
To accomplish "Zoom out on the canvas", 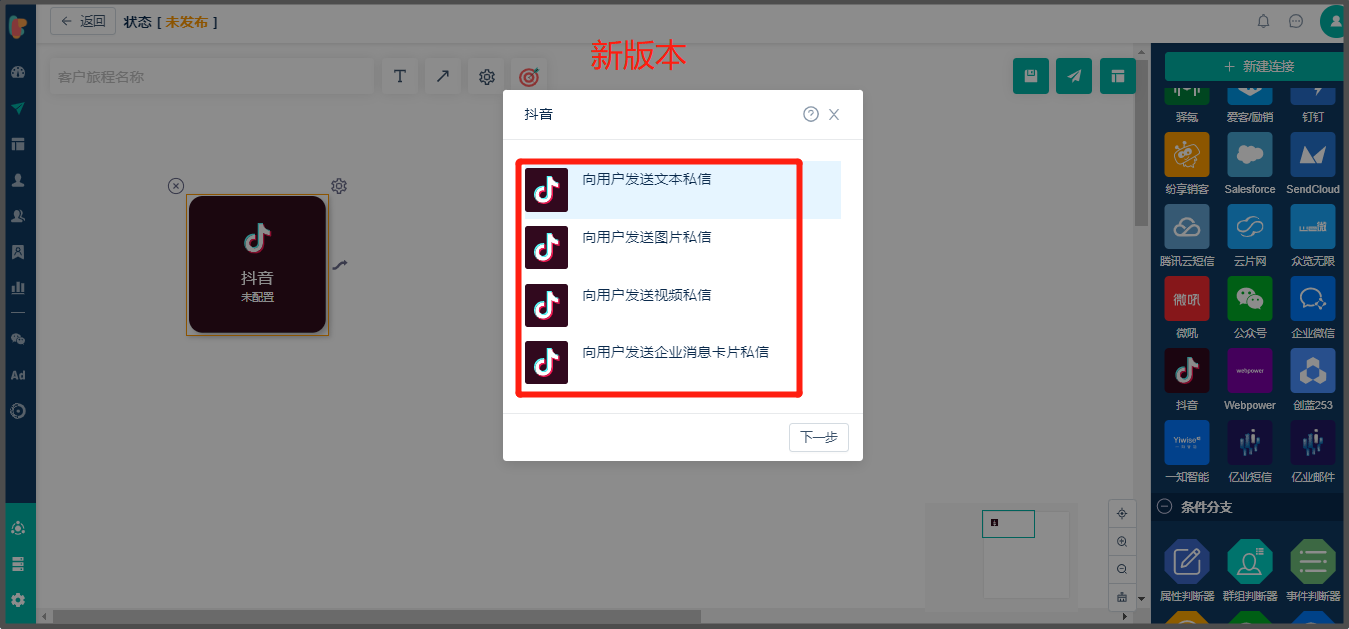I will coord(1122,568).
